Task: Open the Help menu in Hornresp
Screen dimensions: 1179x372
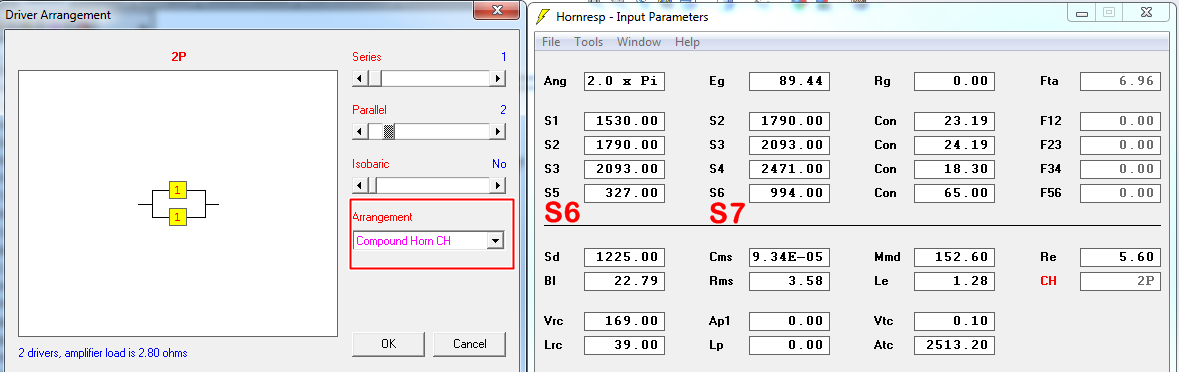Action: 687,42
